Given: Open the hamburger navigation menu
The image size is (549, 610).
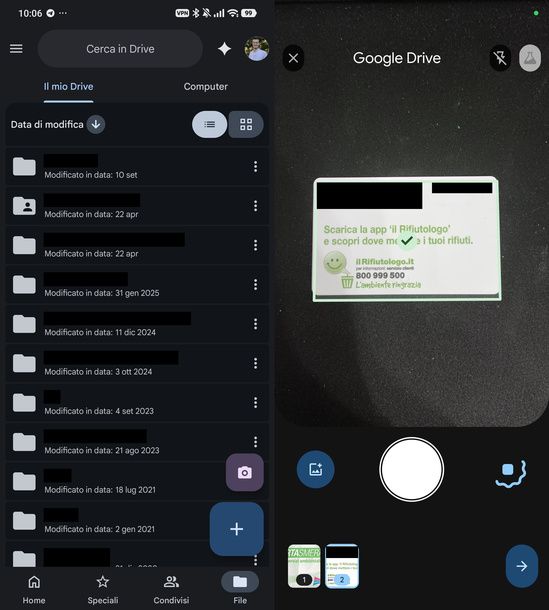Looking at the screenshot, I should [x=16, y=49].
